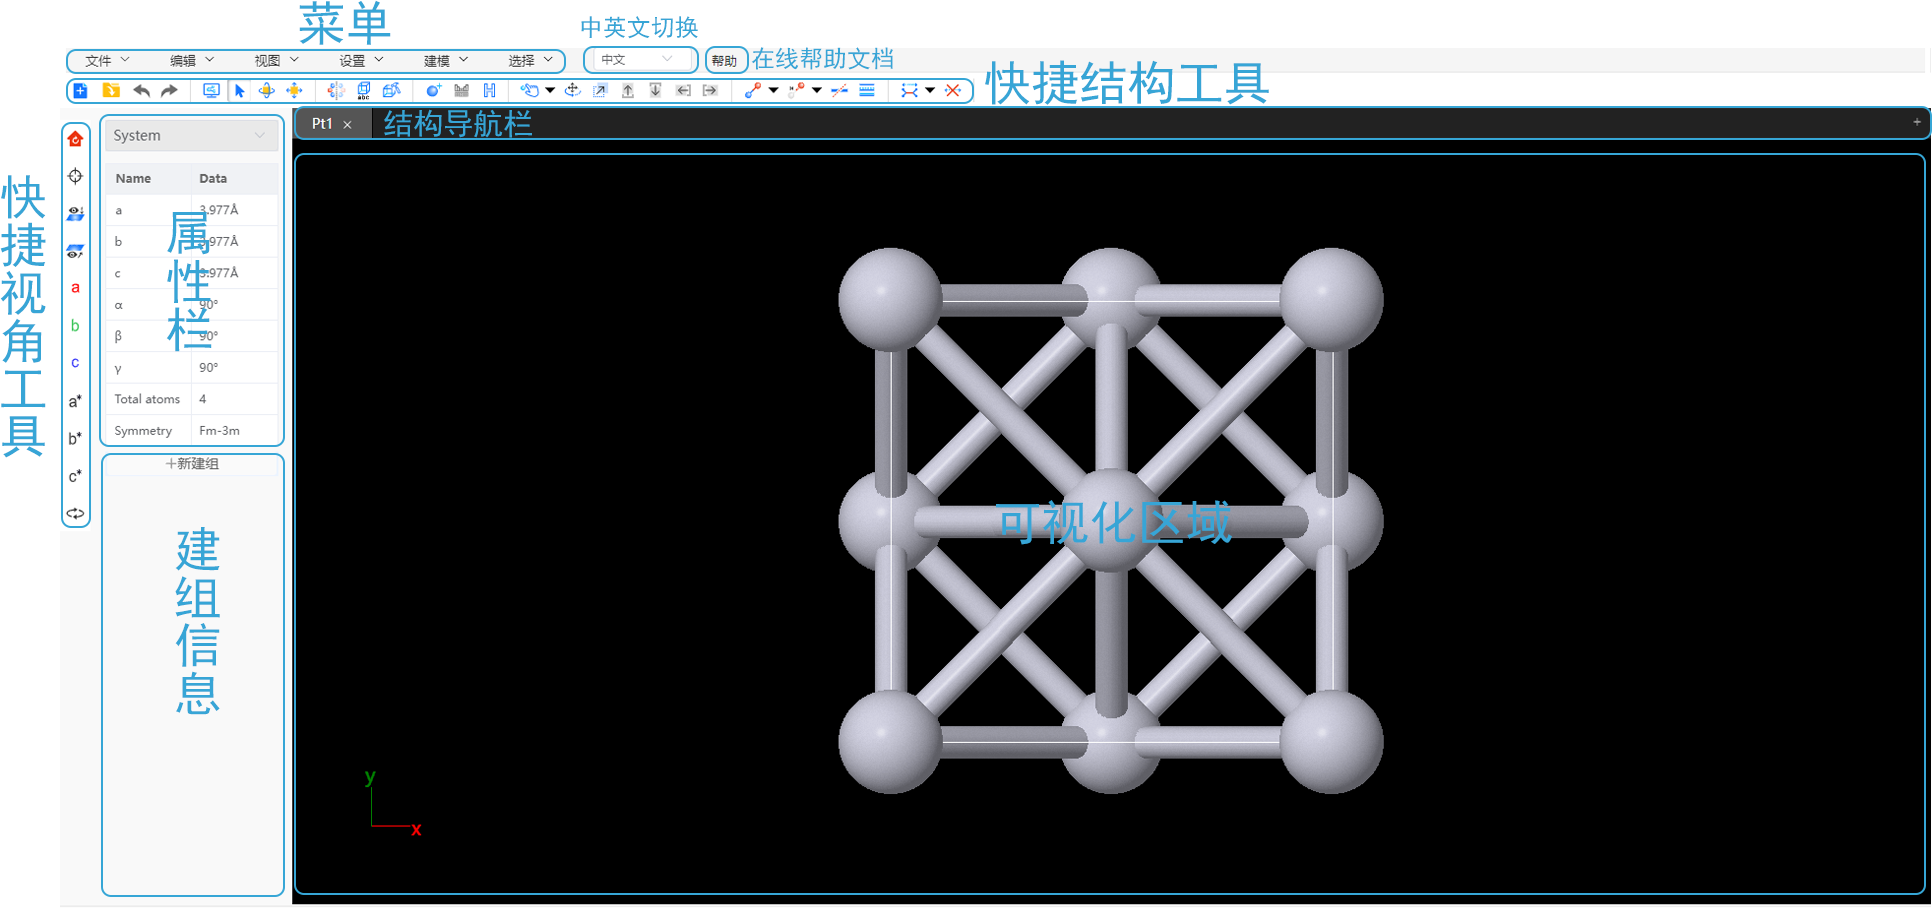Click the left-arrow icon in the toolbar
The width and height of the screenshot is (1932, 908).
[x=683, y=91]
